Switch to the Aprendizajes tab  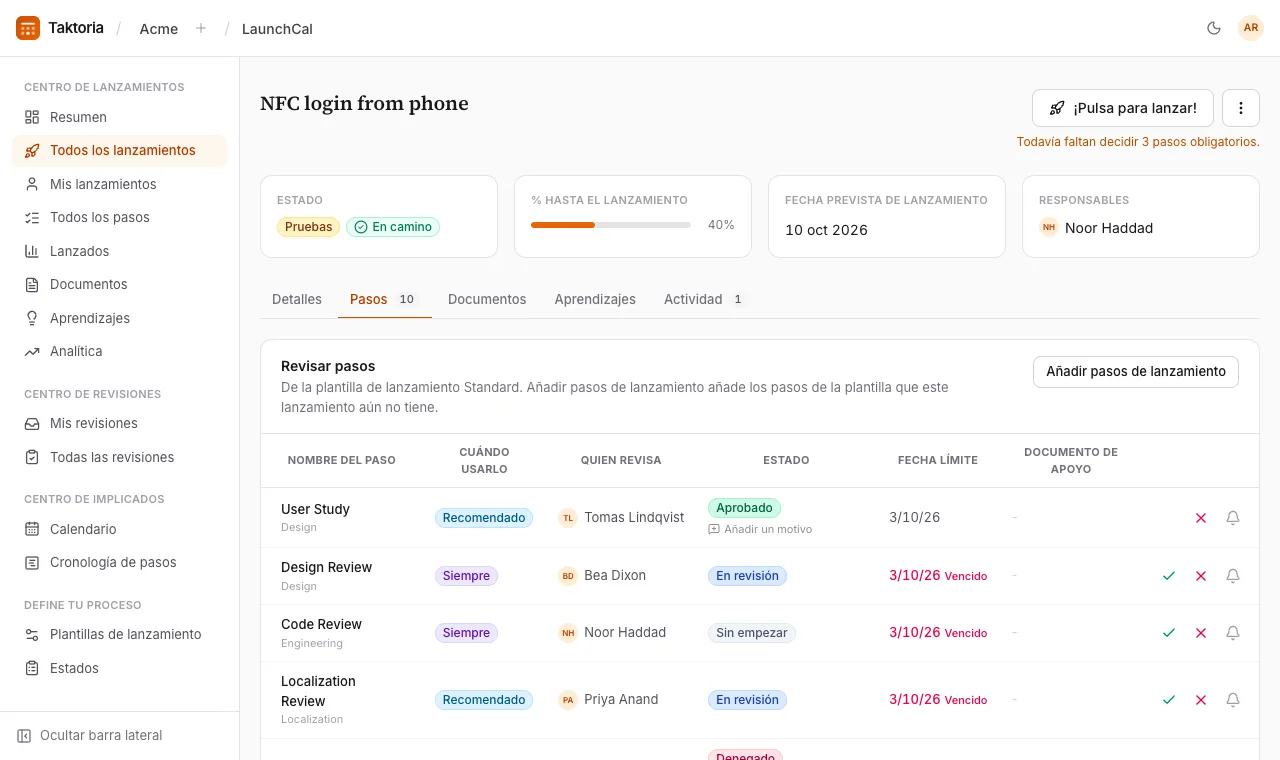pyautogui.click(x=595, y=299)
